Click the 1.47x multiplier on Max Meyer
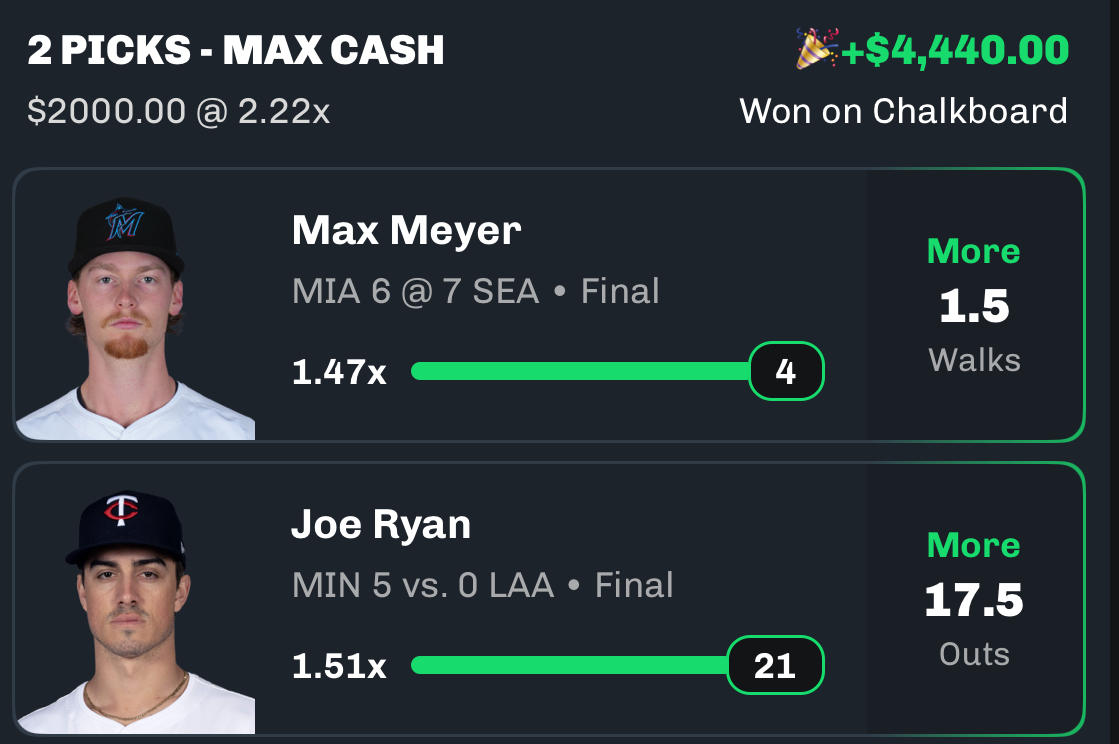1119x744 pixels. [x=339, y=372]
